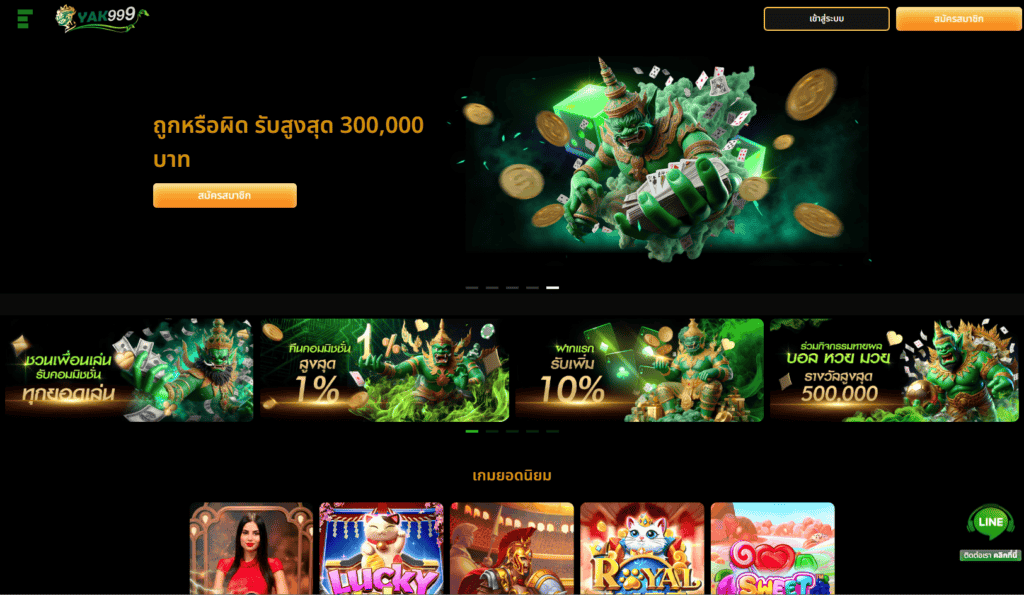This screenshot has width=1024, height=595.
Task: Open the Sweet candy game thumbnail
Action: [x=773, y=549]
